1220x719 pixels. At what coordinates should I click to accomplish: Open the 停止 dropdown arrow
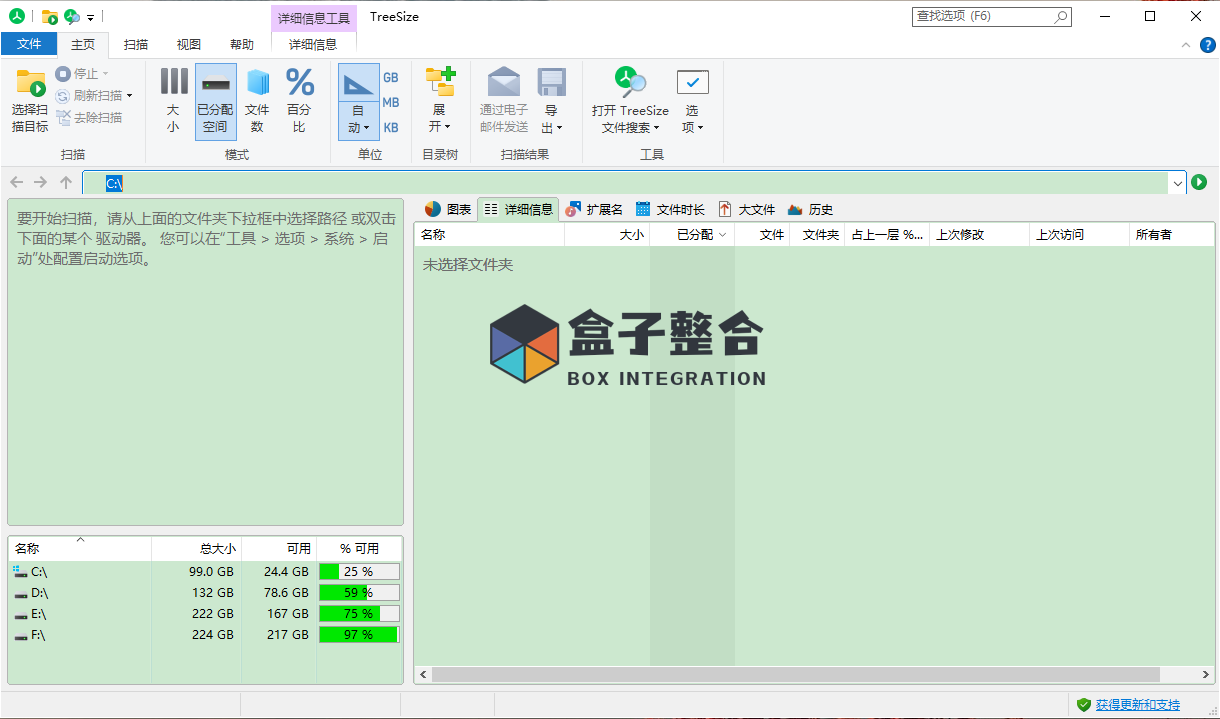tap(105, 74)
